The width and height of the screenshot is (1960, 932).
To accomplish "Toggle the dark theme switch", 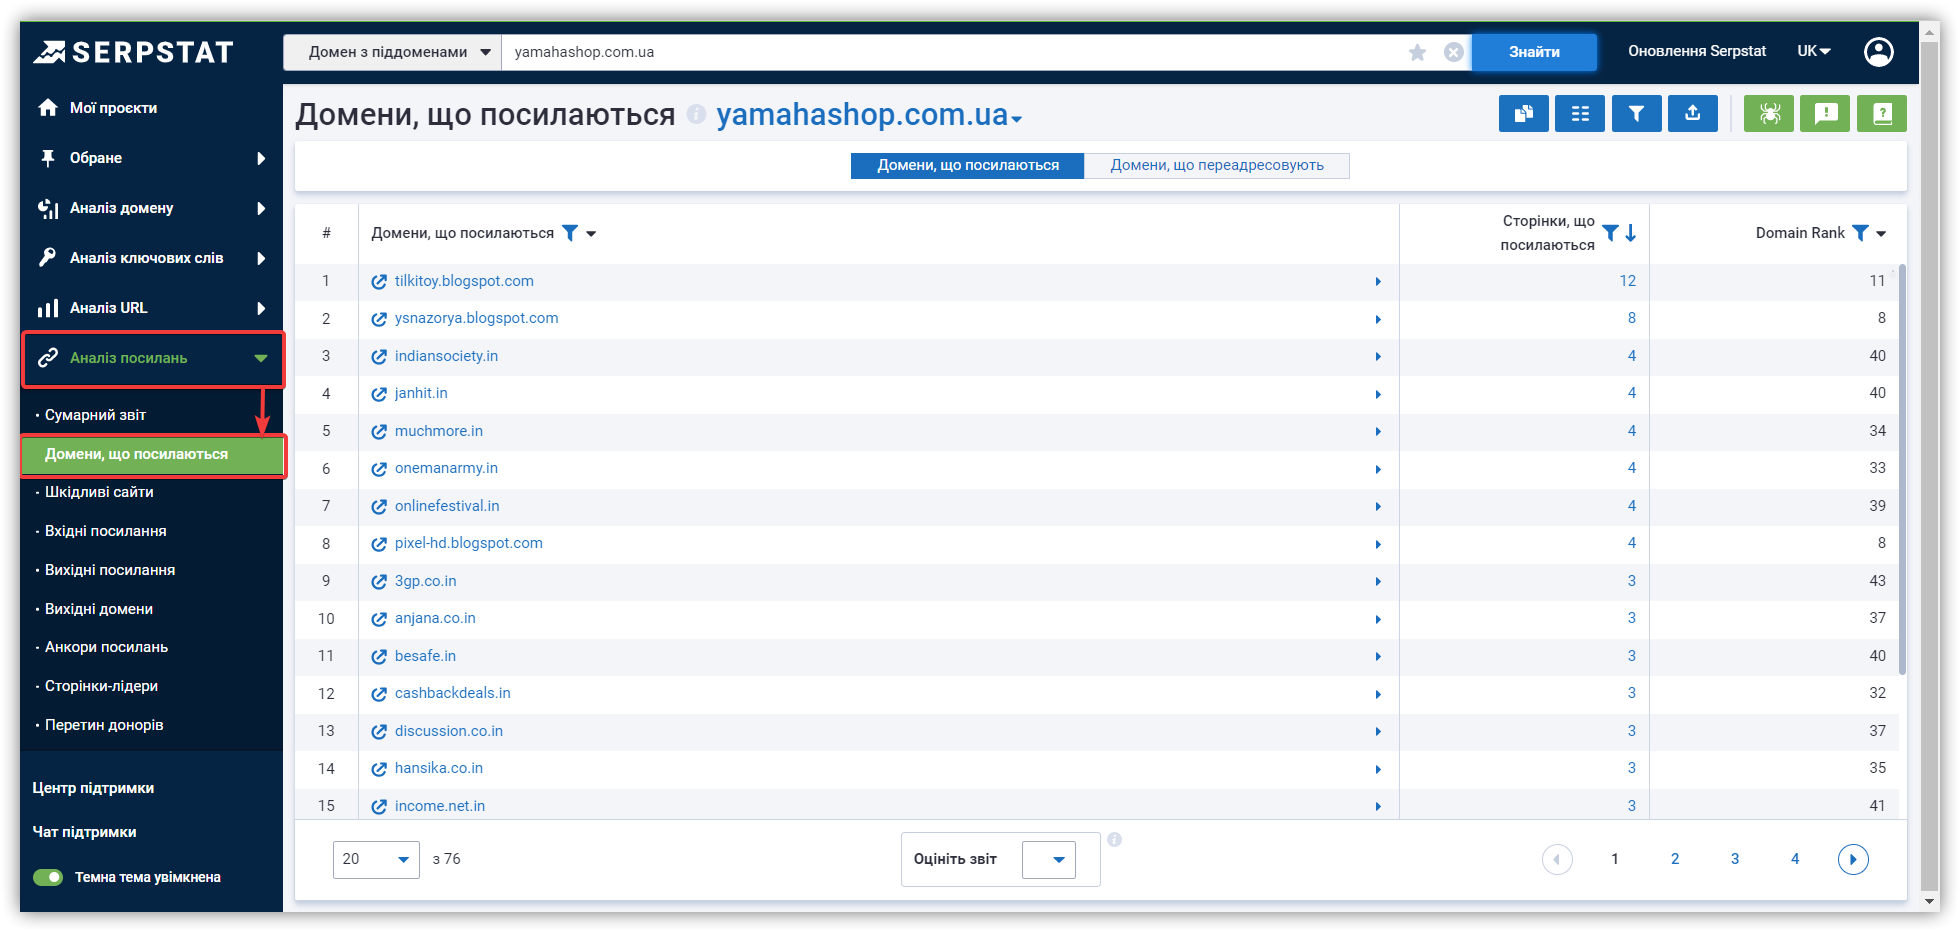I will pyautogui.click(x=48, y=877).
